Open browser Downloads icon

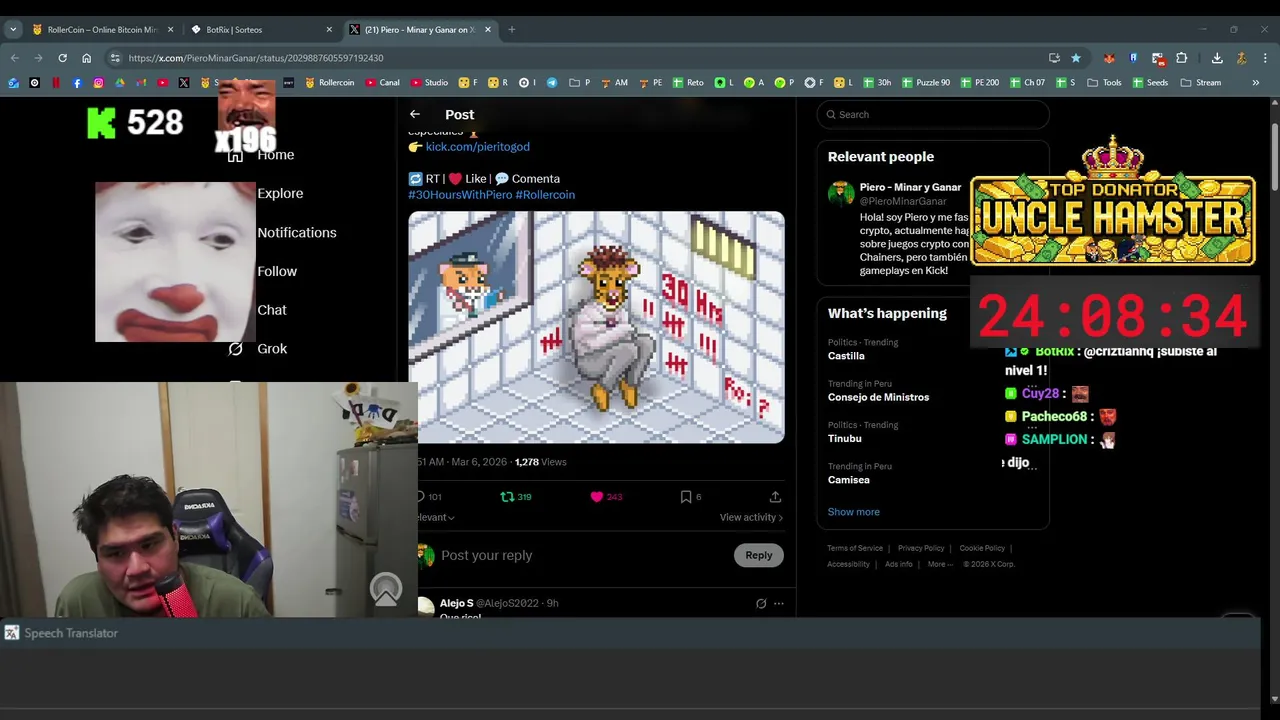click(x=1217, y=58)
